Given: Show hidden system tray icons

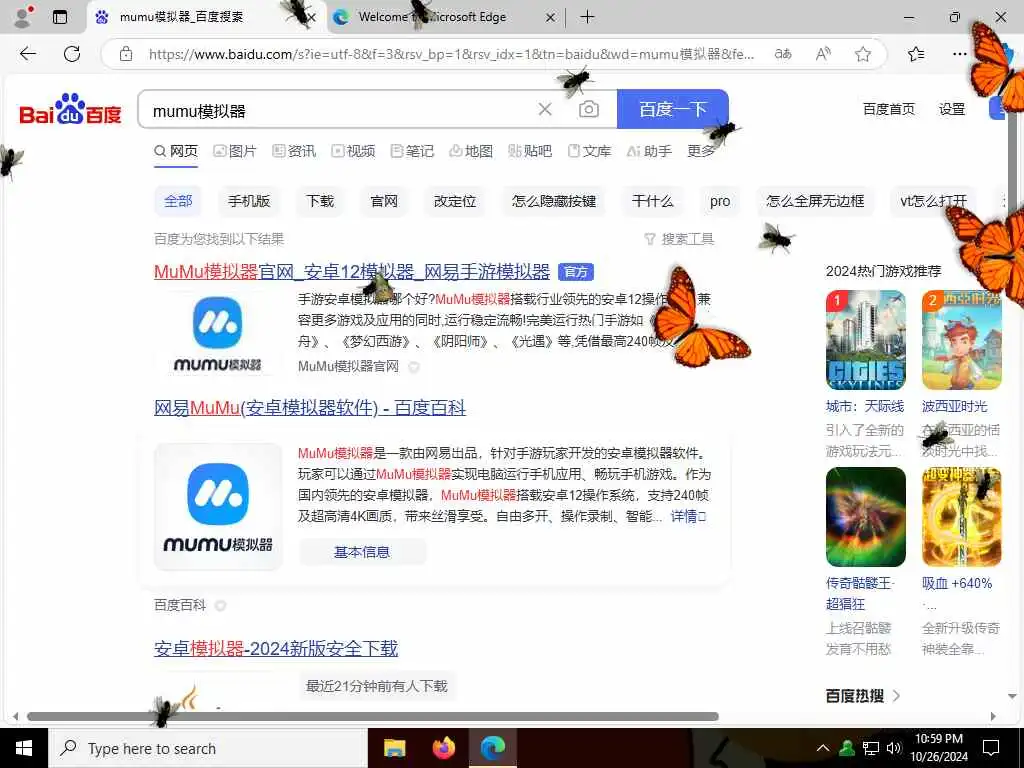Looking at the screenshot, I should point(823,748).
